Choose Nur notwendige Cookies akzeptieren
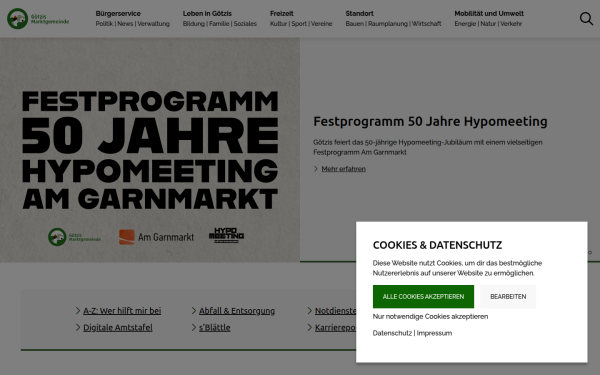 pos(430,316)
